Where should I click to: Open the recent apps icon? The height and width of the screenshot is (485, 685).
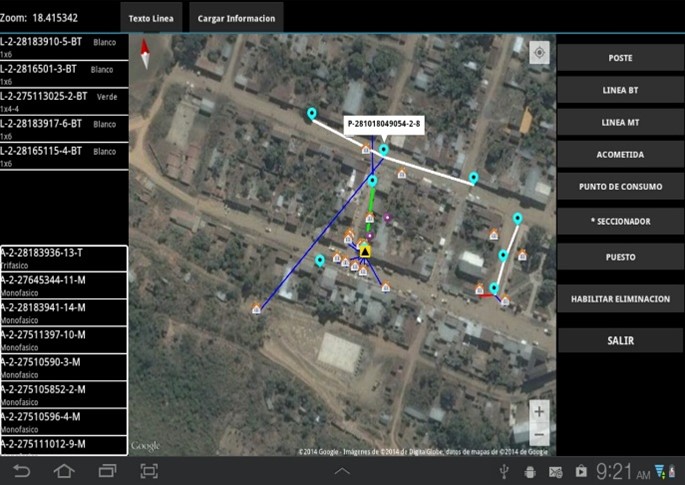click(x=107, y=471)
